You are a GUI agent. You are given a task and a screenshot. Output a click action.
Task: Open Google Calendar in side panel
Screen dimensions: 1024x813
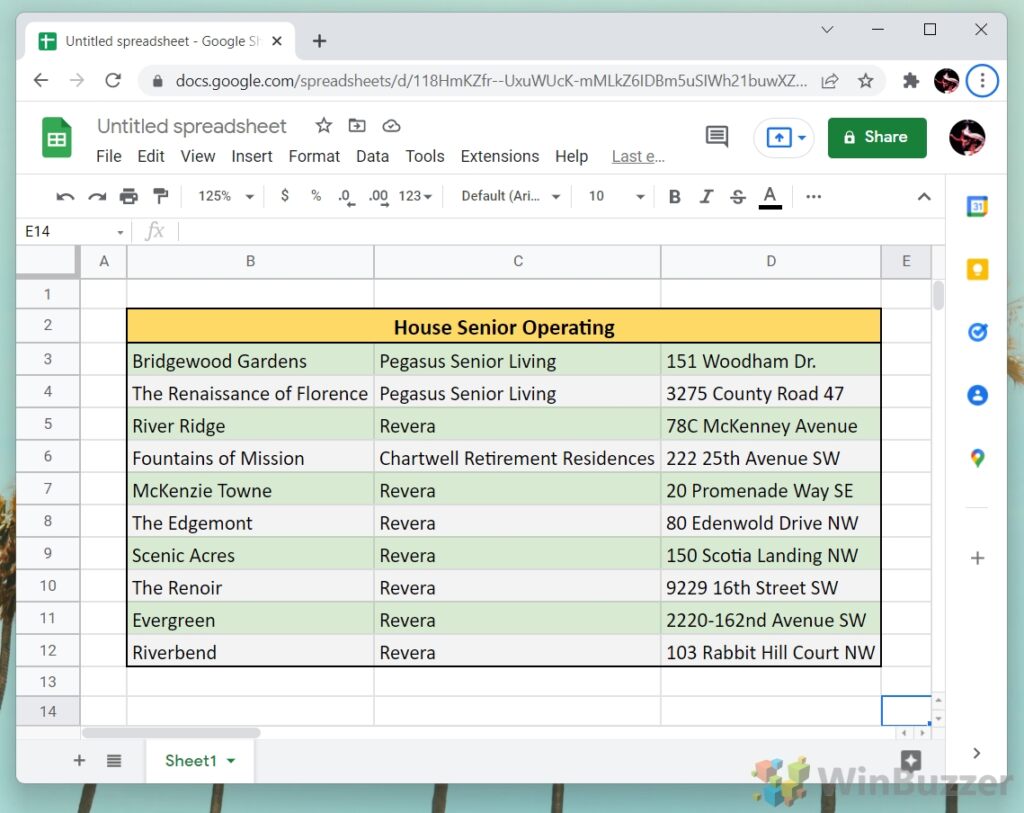pyautogui.click(x=977, y=207)
